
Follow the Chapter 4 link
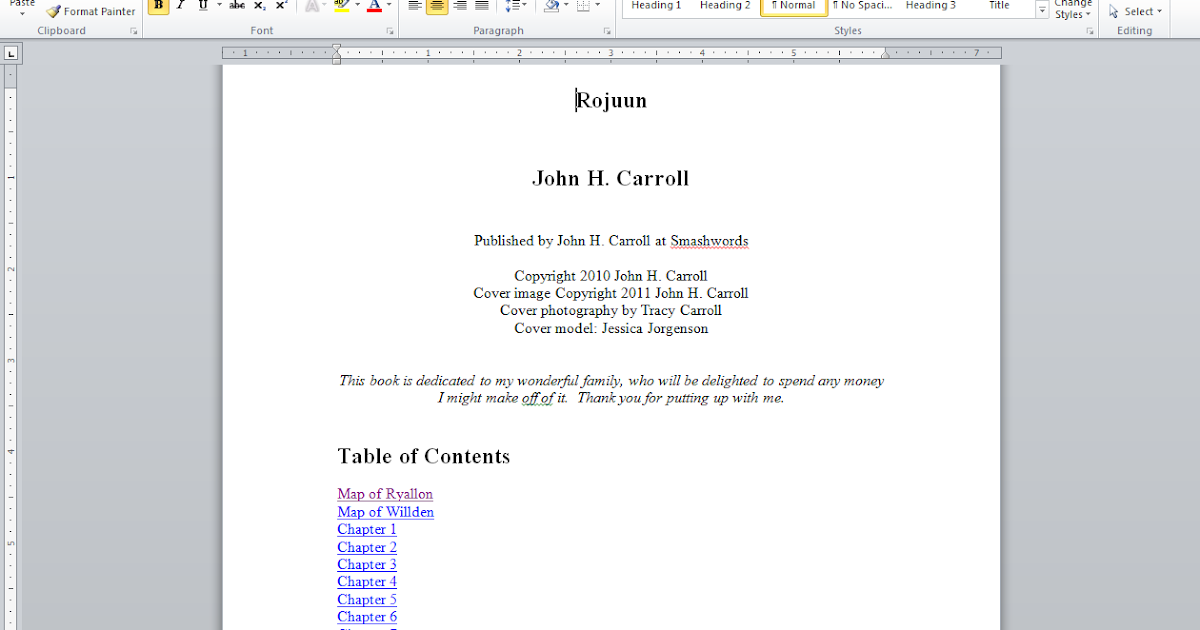367,581
